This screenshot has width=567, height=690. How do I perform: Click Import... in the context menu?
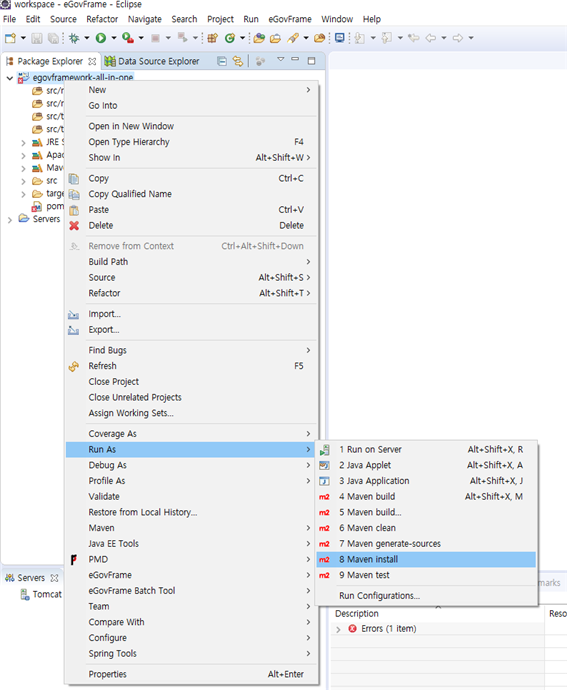click(191, 314)
